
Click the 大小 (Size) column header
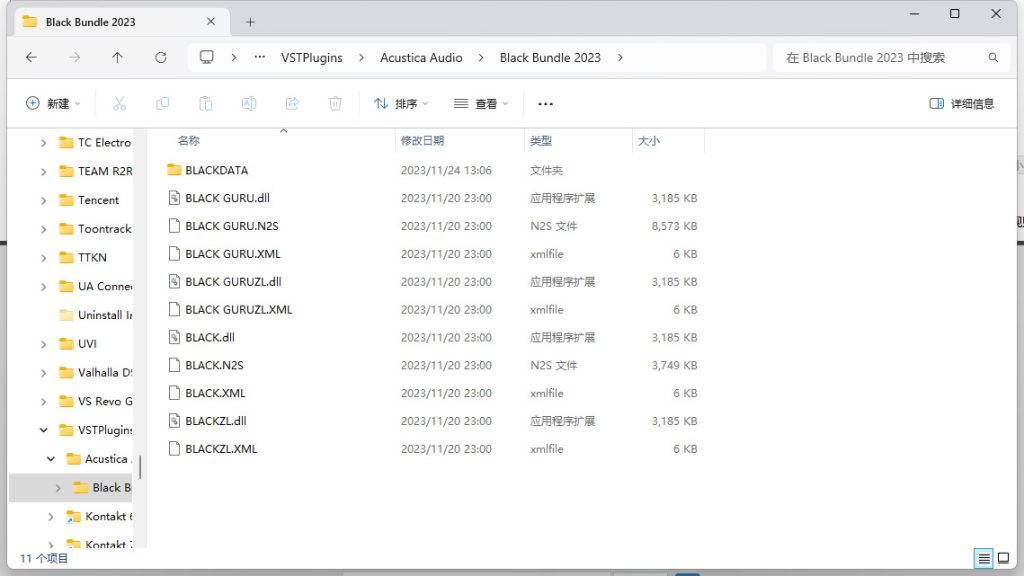(648, 140)
